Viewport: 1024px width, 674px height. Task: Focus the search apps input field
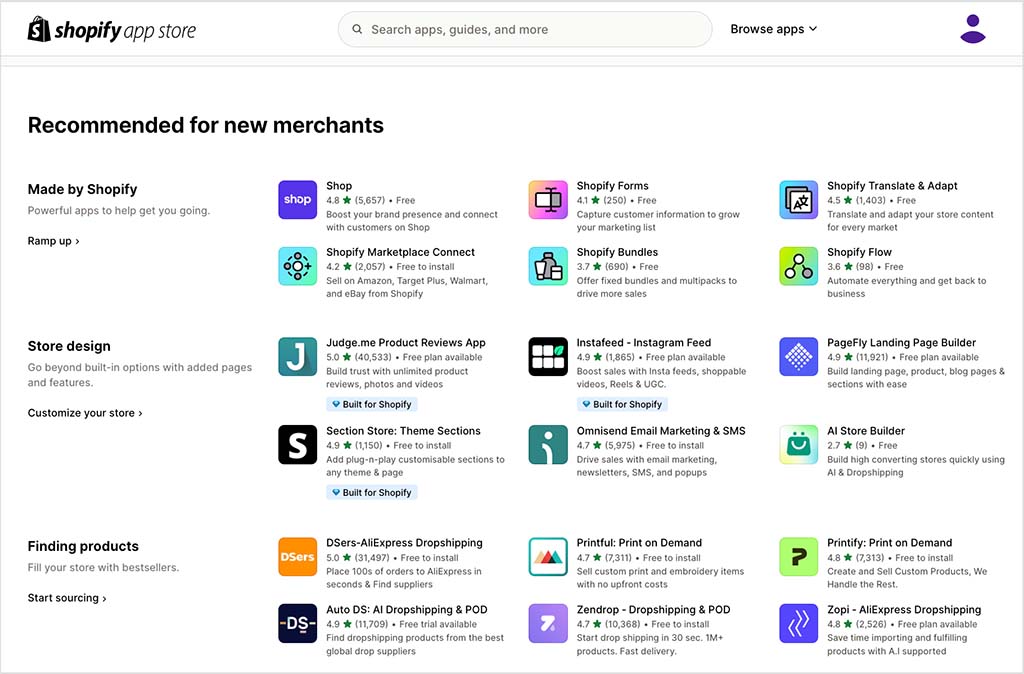point(525,29)
